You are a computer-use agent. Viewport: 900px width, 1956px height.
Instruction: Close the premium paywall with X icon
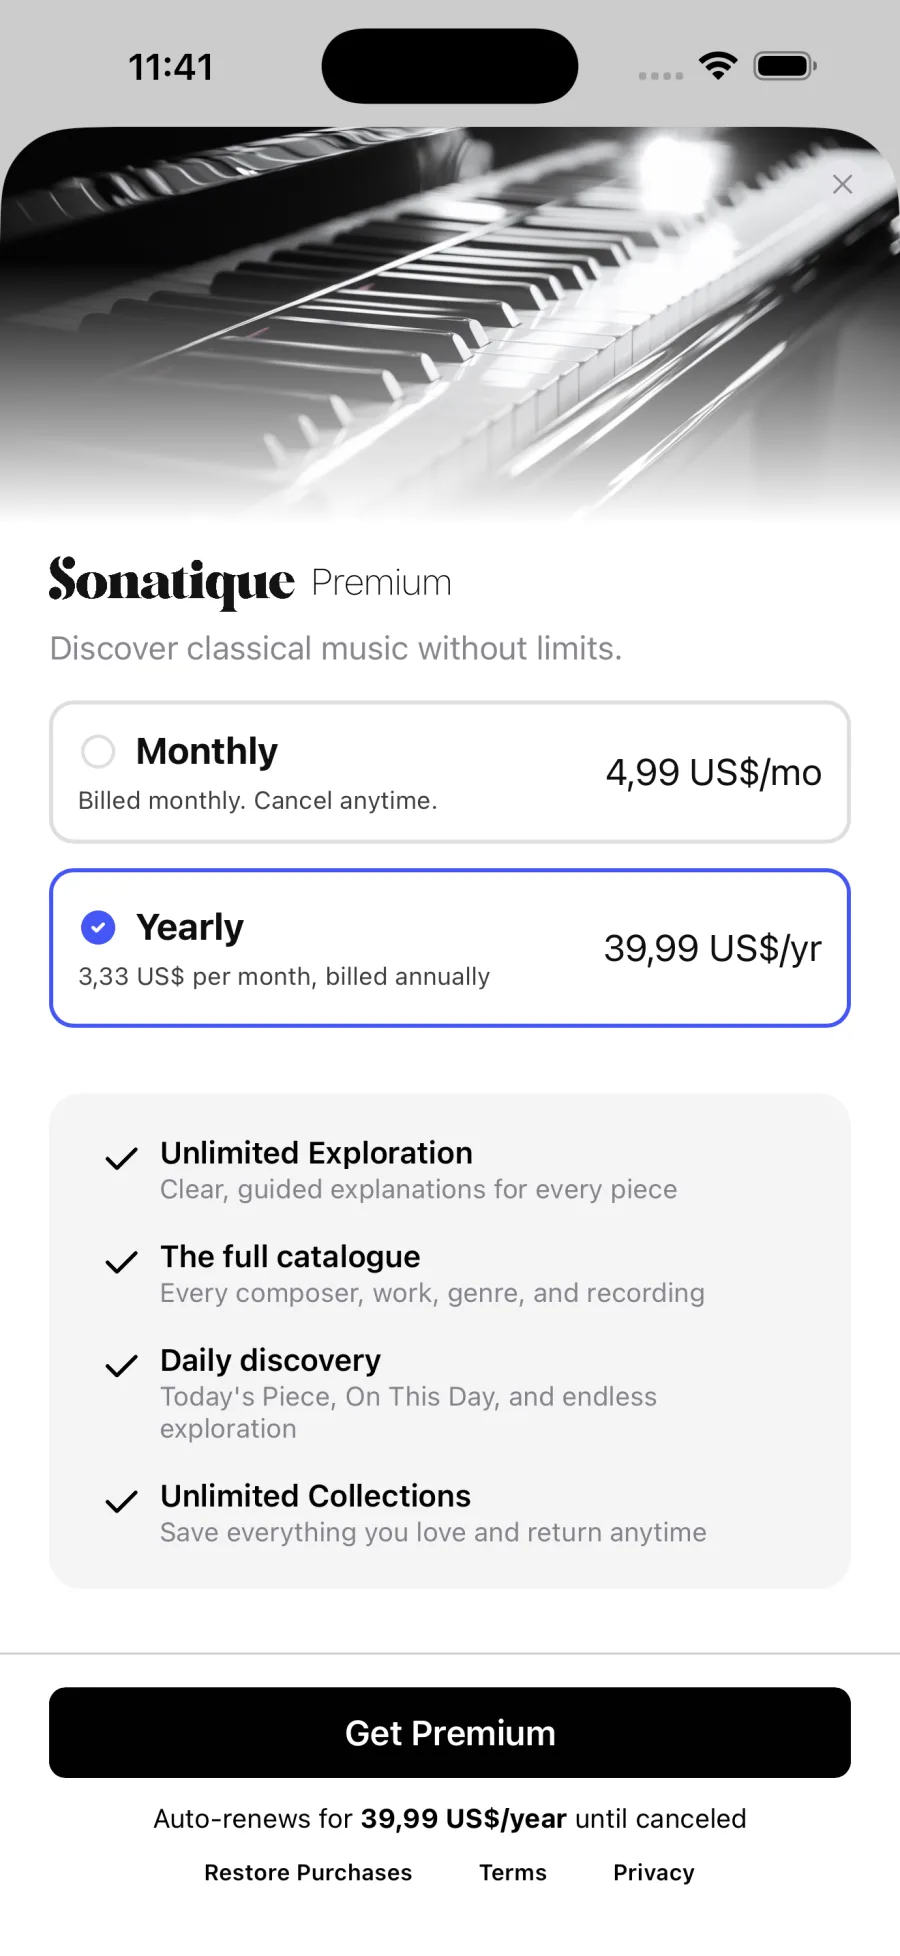click(842, 184)
